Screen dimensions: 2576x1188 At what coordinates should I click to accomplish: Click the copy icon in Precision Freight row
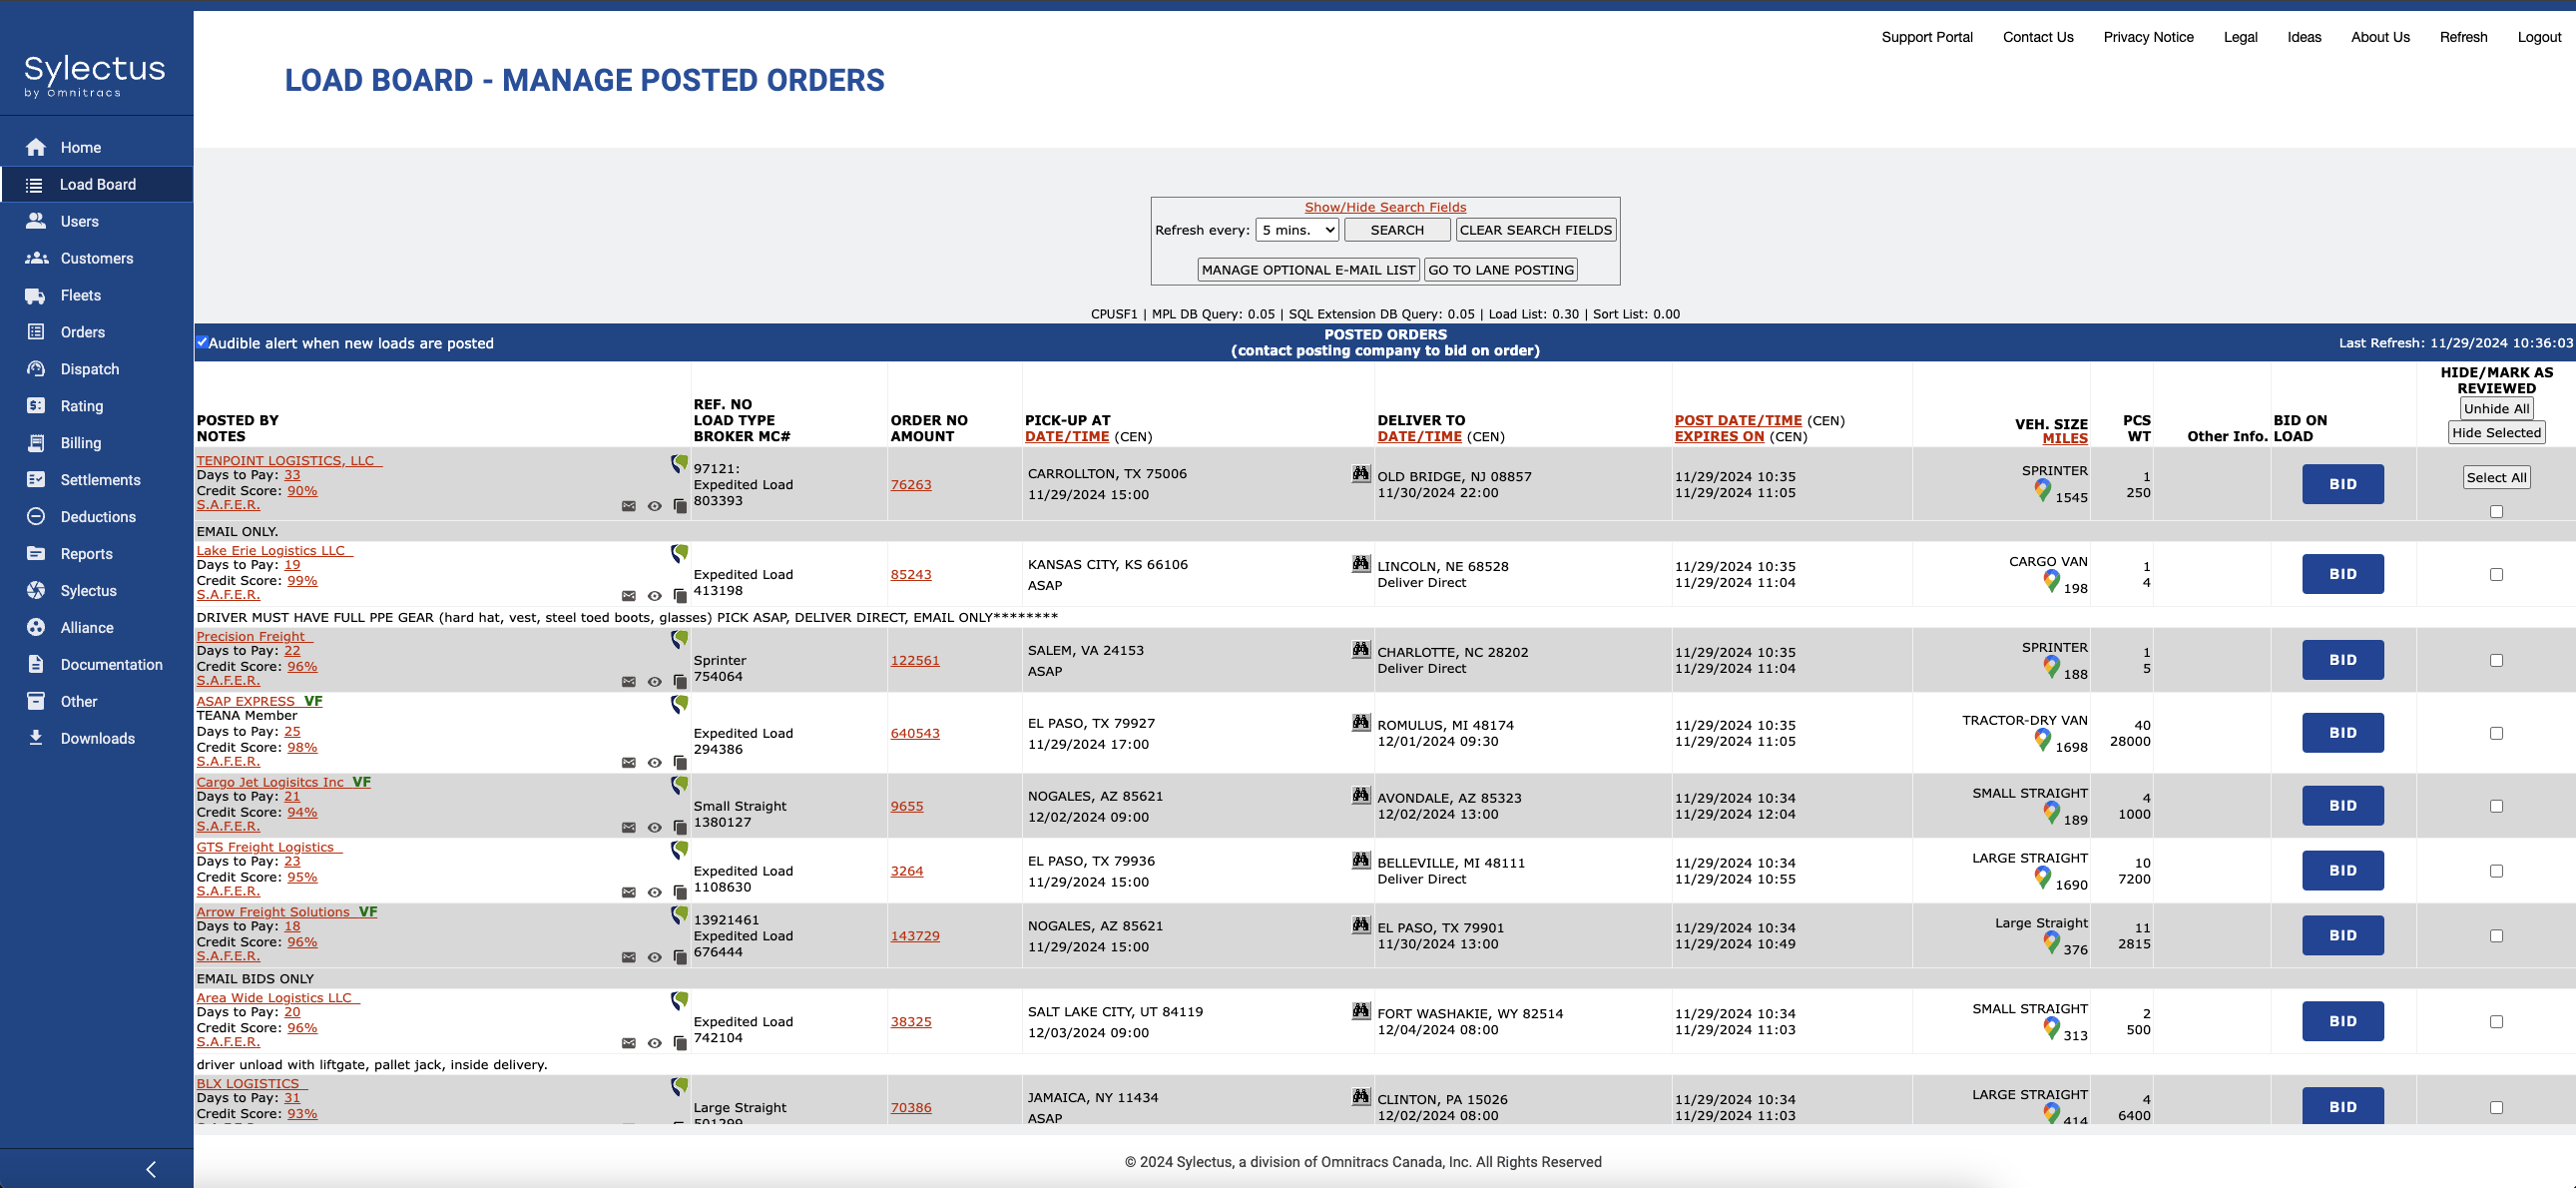coord(680,682)
